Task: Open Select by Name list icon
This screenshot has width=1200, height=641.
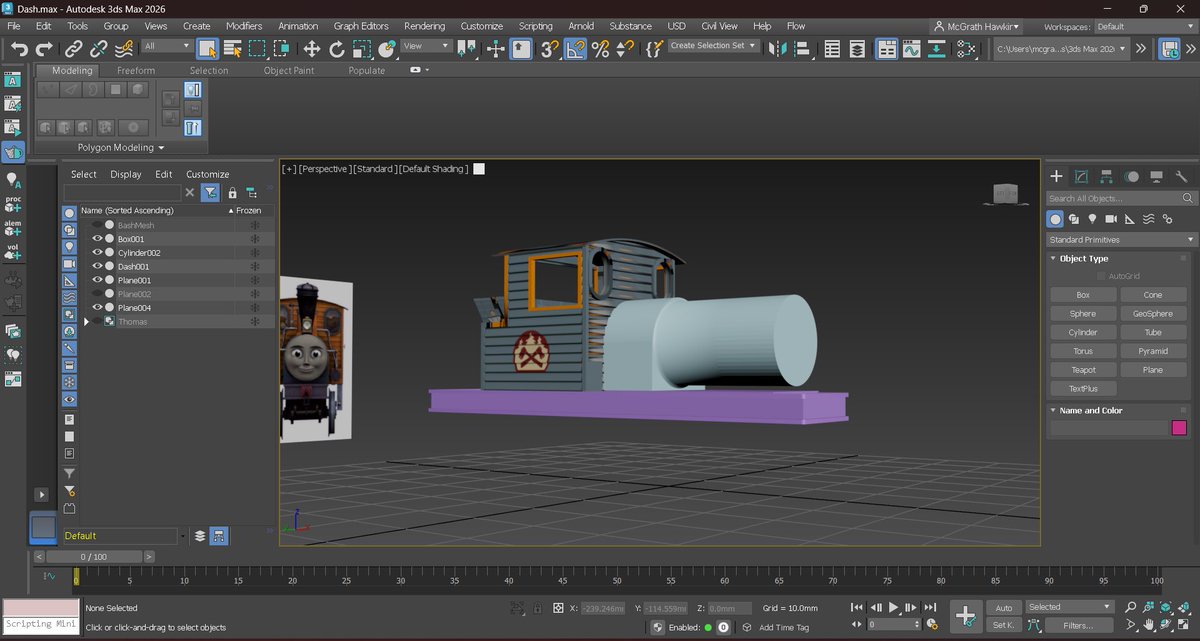Action: click(x=233, y=48)
